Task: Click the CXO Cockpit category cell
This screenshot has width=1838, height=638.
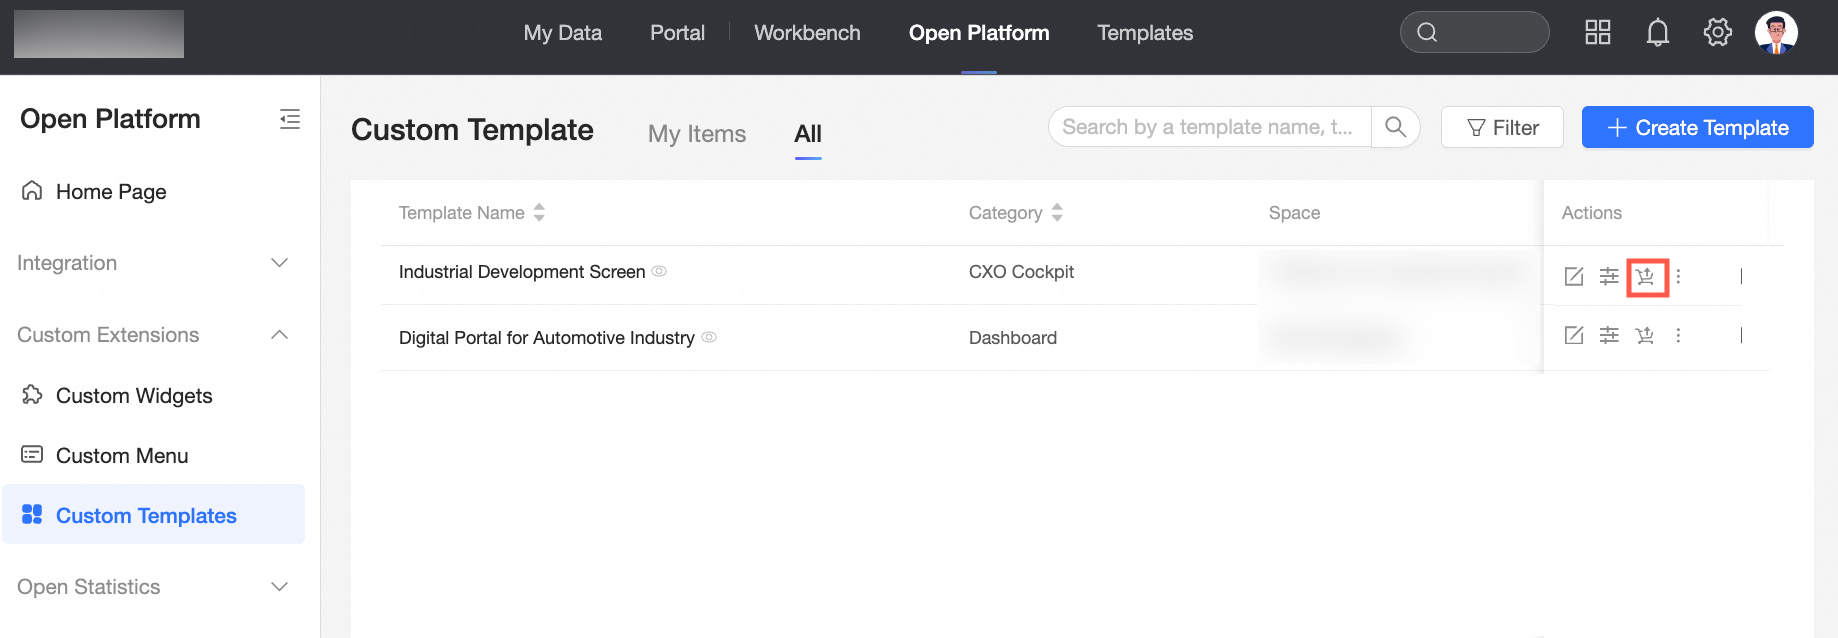Action: tap(1021, 272)
